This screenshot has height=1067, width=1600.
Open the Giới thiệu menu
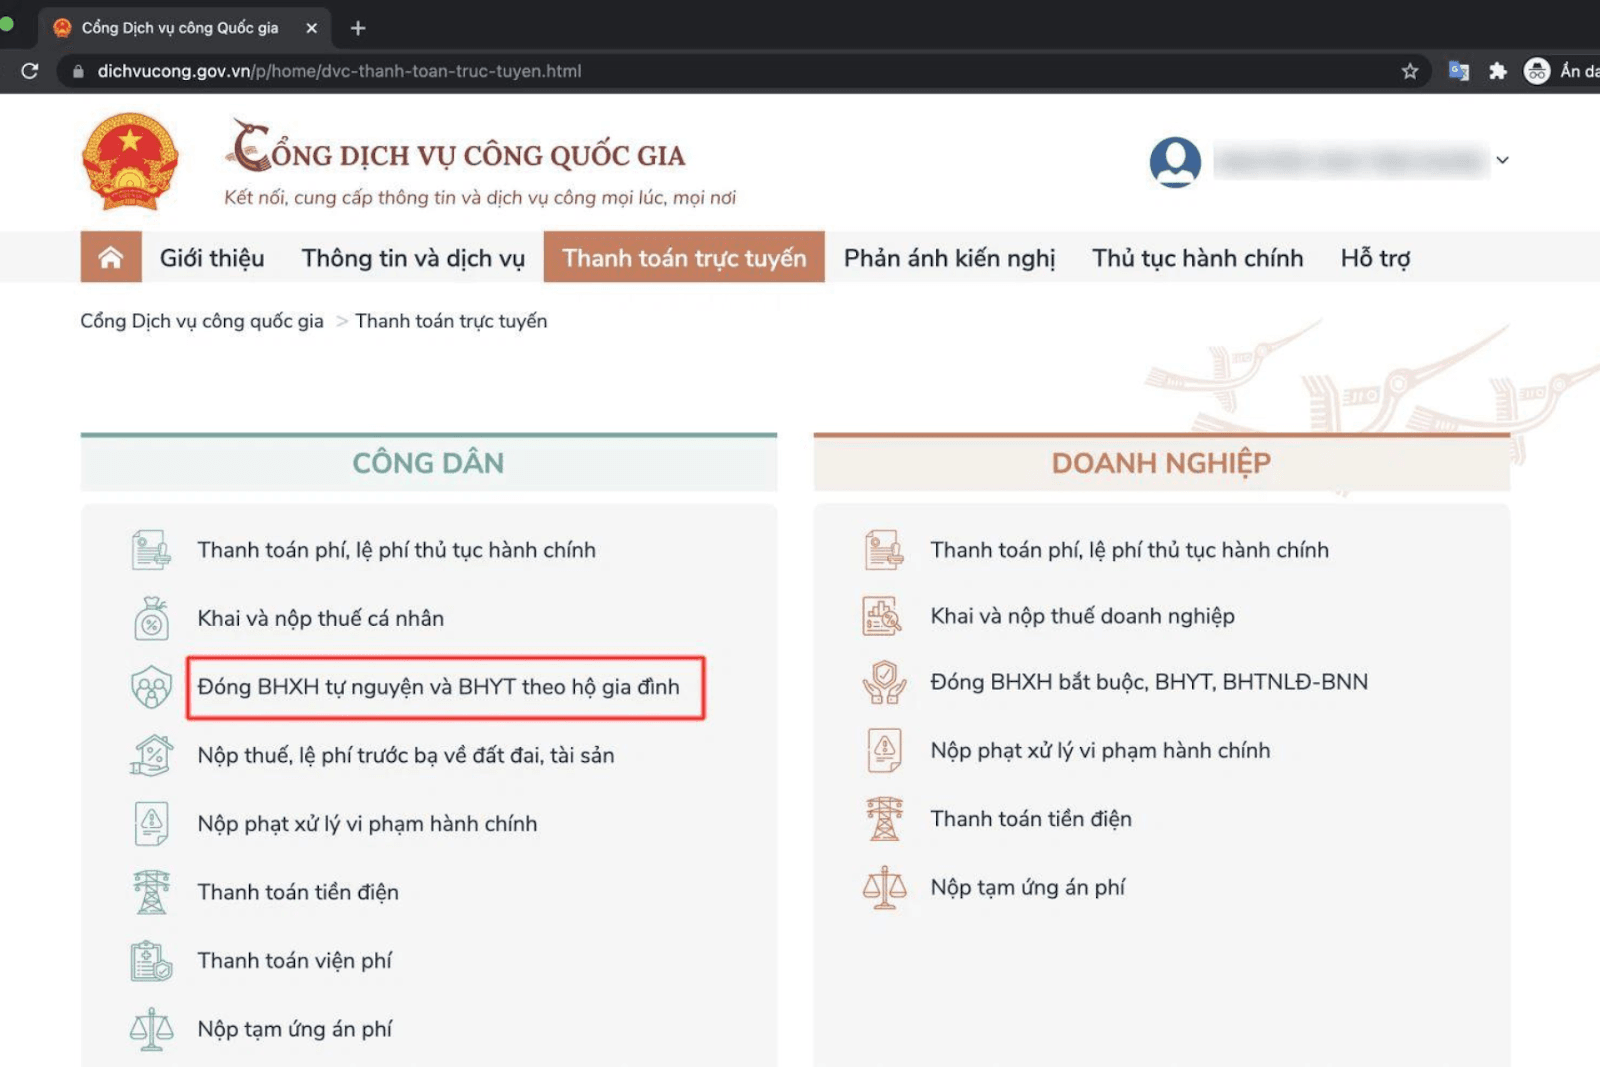coord(212,258)
